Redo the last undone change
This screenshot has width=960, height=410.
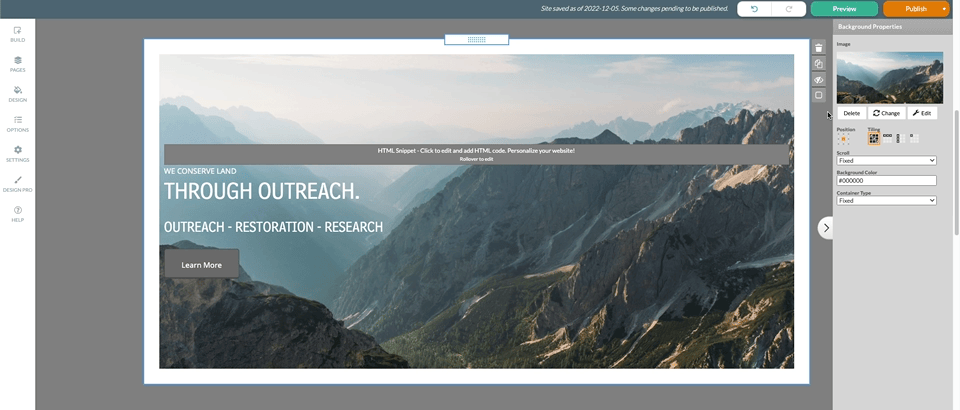pyautogui.click(x=789, y=9)
